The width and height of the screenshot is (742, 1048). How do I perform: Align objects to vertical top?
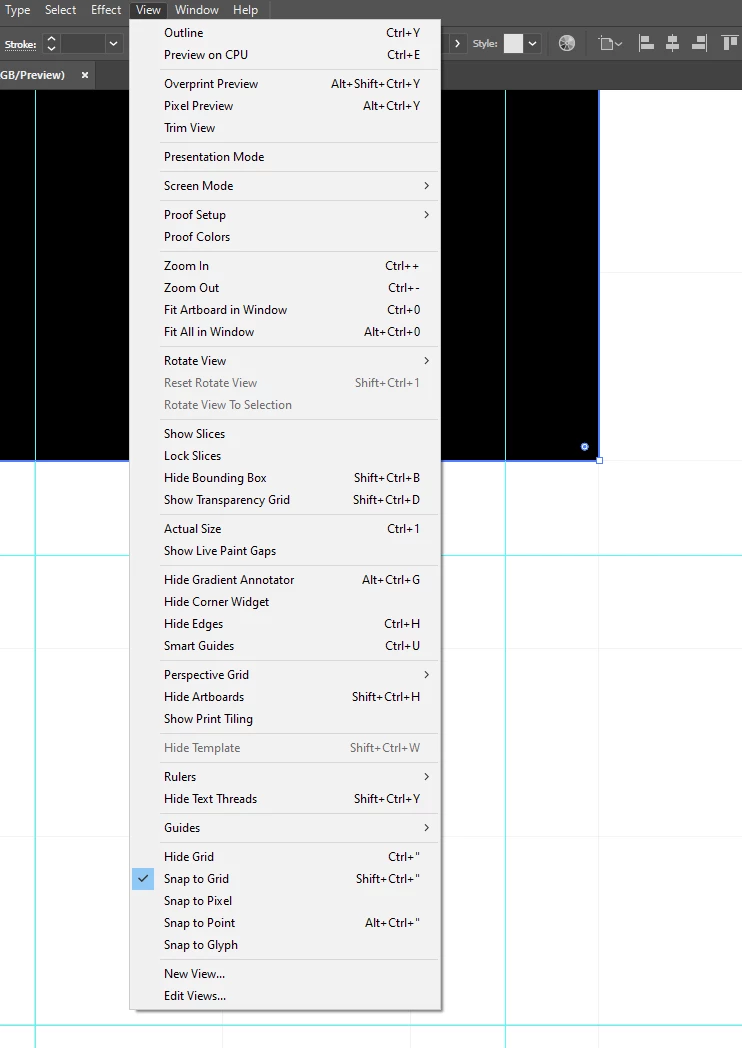(x=729, y=43)
